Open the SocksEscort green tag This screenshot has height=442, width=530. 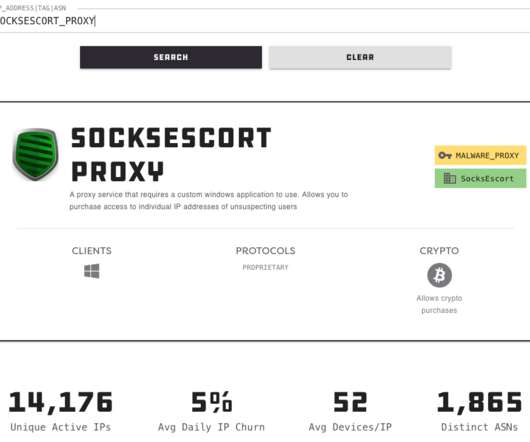(x=480, y=178)
